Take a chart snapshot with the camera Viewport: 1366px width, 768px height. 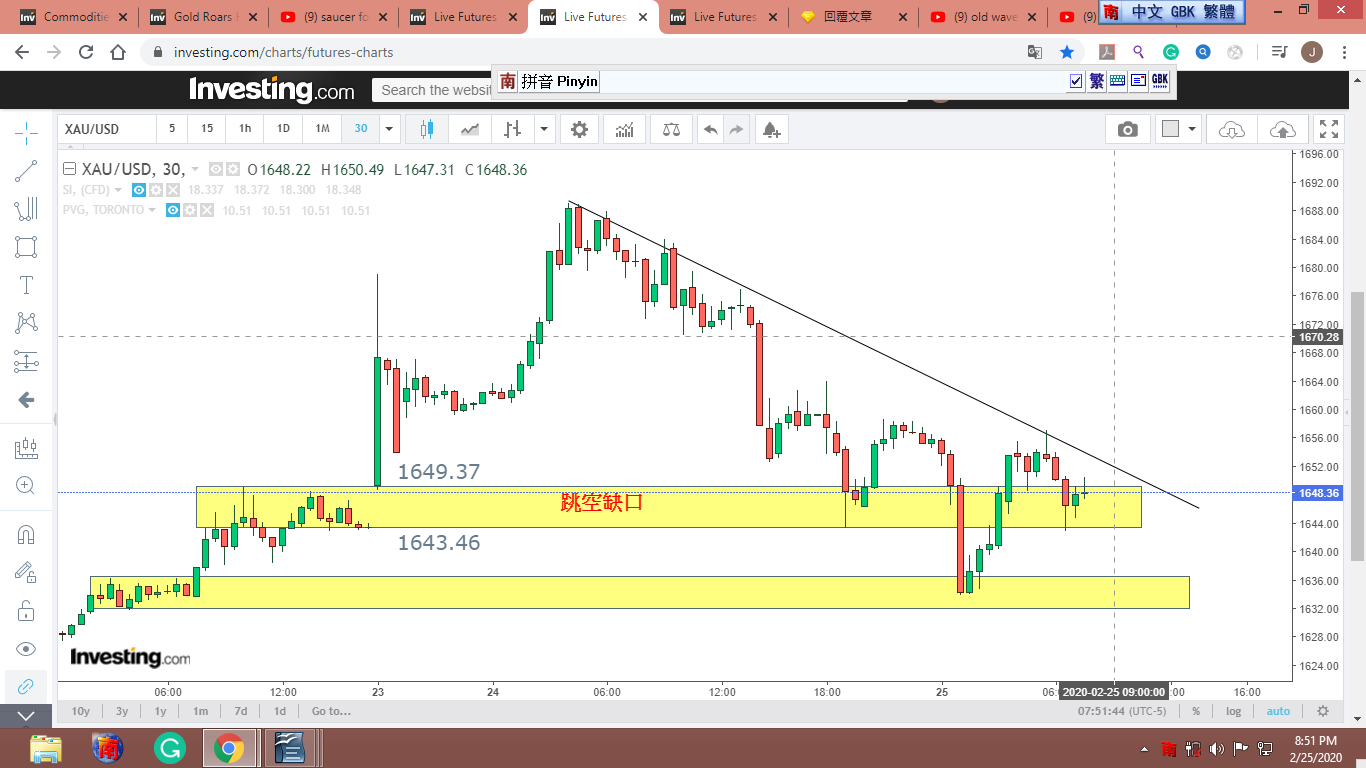(1128, 129)
